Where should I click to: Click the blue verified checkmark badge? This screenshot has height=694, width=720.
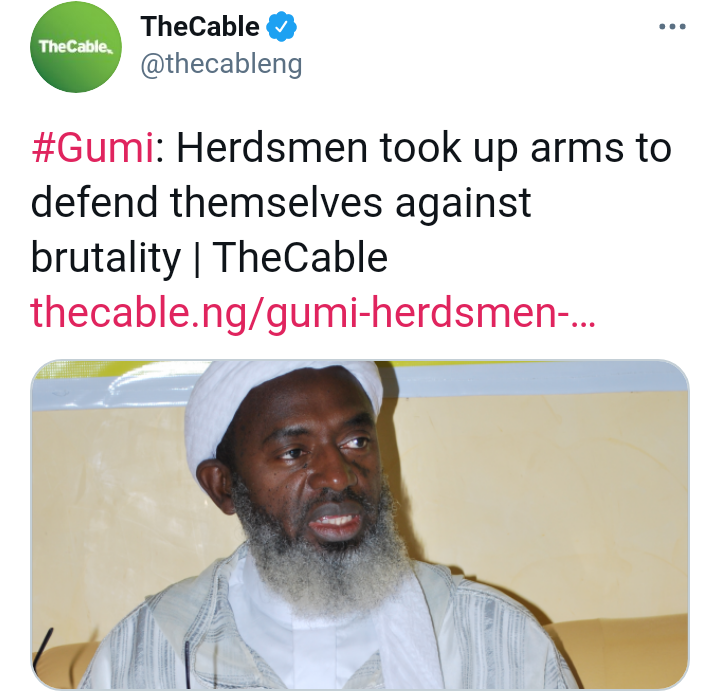pyautogui.click(x=281, y=27)
